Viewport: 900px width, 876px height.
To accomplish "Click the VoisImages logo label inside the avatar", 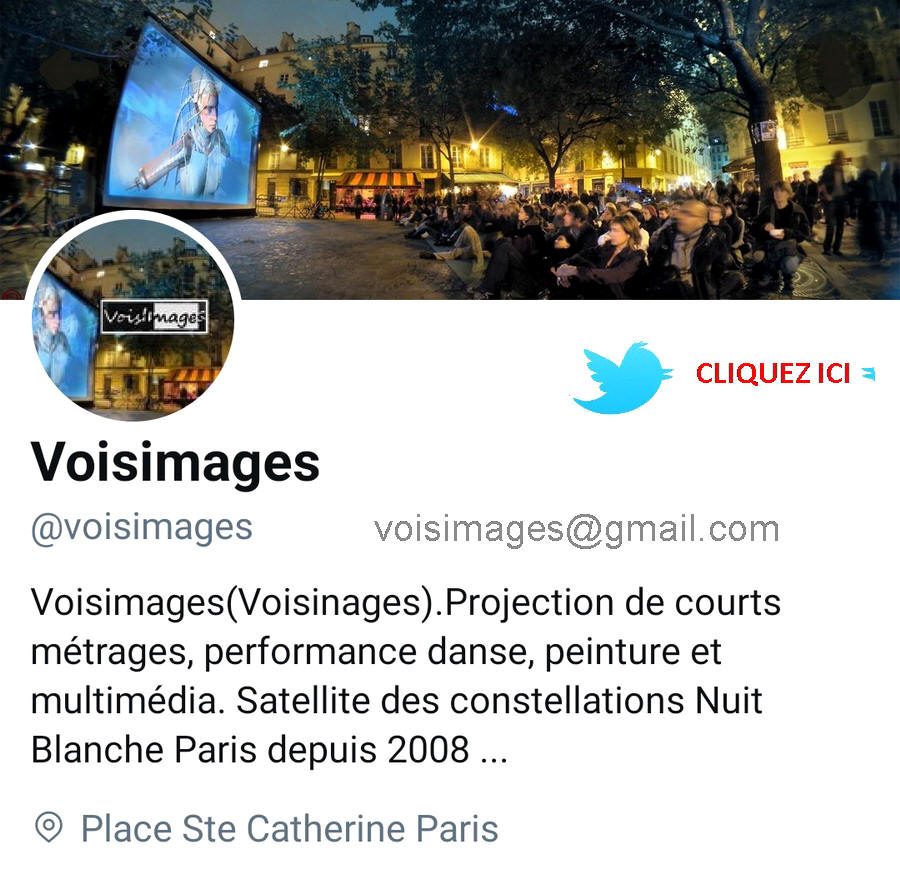I will [154, 316].
